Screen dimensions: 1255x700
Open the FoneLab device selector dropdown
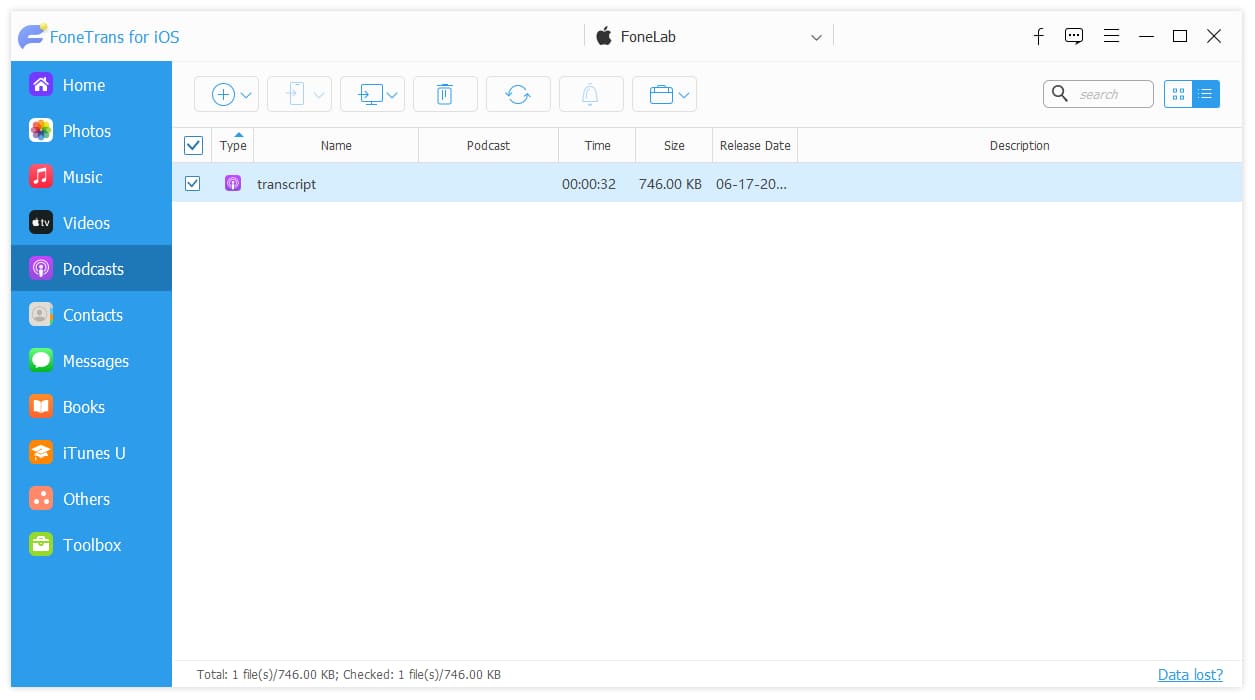[x=709, y=37]
